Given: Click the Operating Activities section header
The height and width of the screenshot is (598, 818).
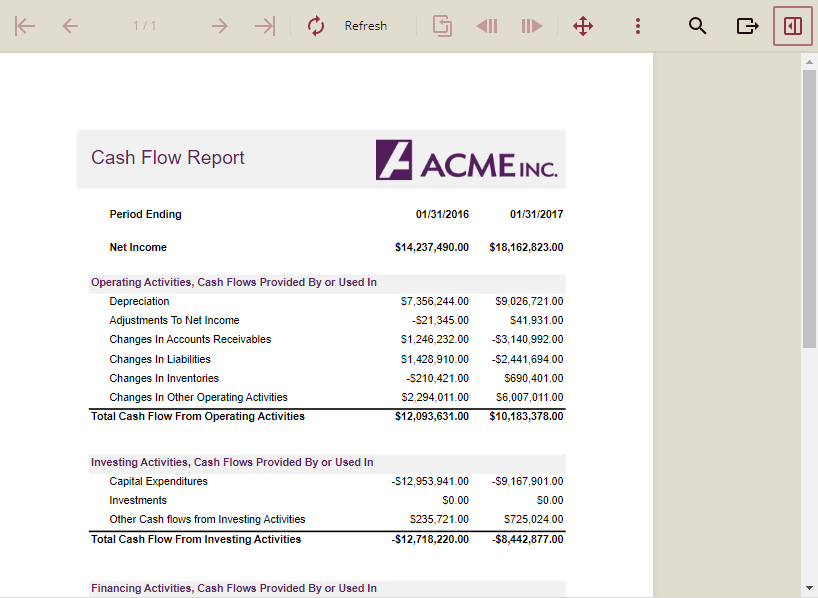Looking at the screenshot, I should point(234,283).
